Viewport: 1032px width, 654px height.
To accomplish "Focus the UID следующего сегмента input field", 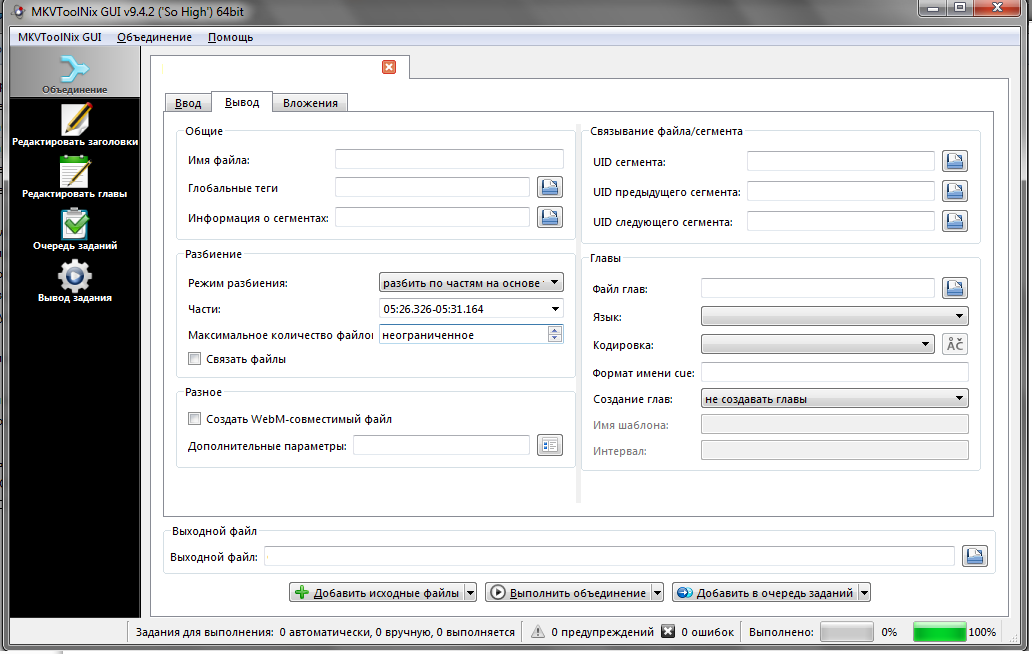I will coord(840,221).
